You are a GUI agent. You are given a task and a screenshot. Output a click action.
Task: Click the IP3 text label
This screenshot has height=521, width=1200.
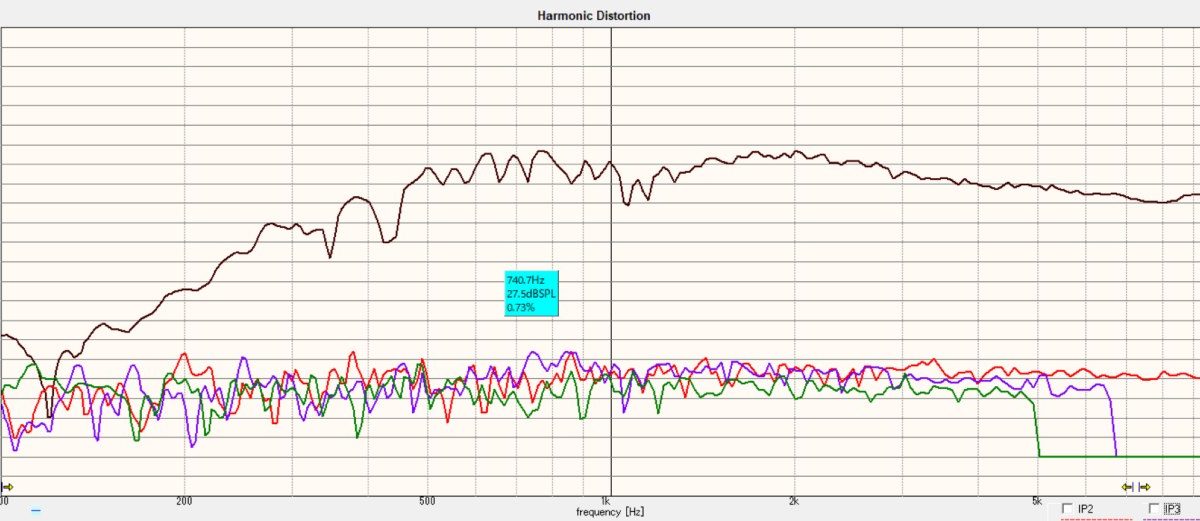tap(1173, 509)
